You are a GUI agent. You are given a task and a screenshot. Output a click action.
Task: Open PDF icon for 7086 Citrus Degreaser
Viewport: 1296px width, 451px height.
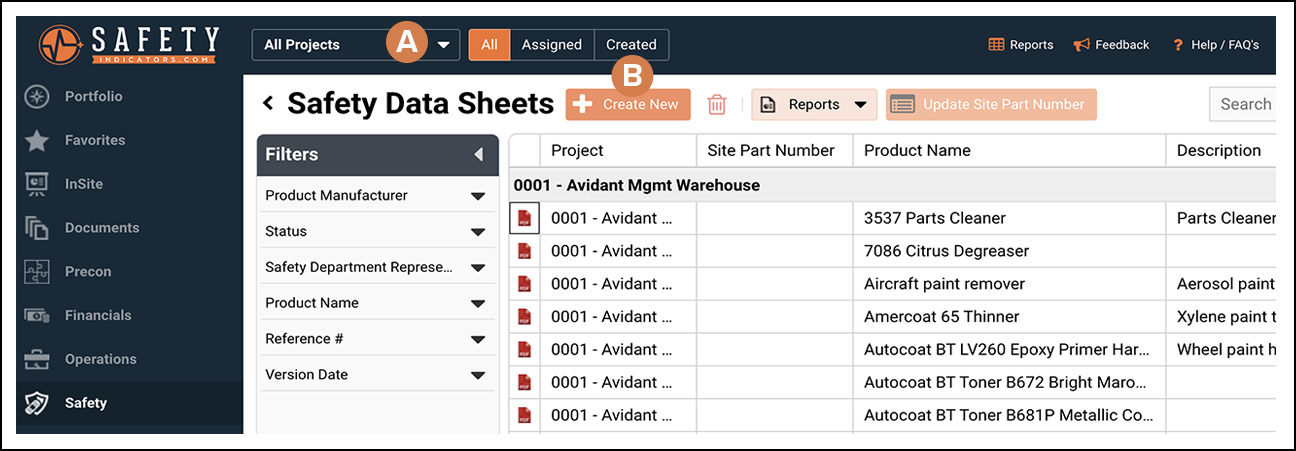(524, 251)
